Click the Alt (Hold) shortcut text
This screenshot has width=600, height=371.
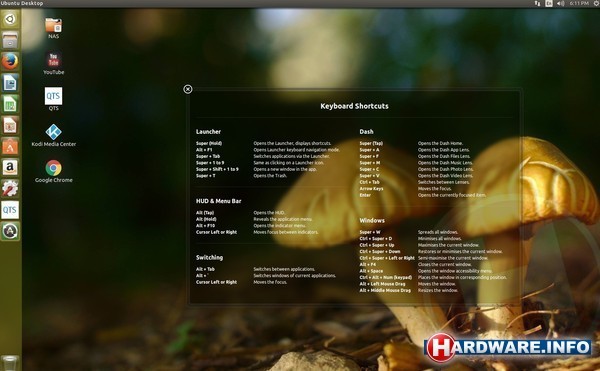pos(206,219)
